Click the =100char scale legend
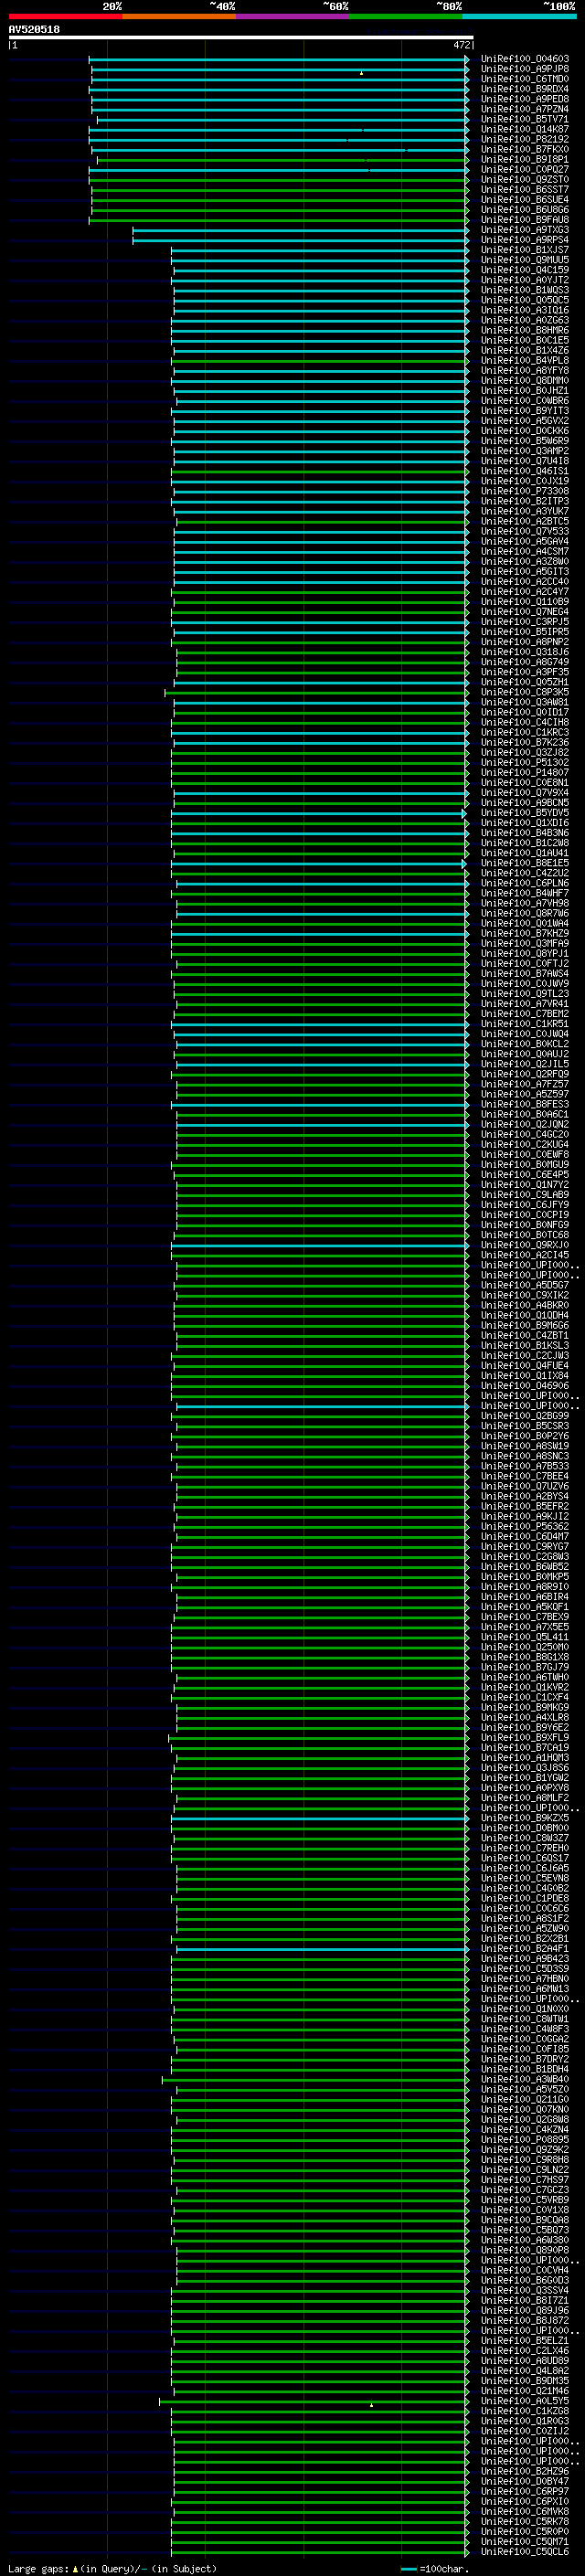The height and width of the screenshot is (2576, 585). click(435, 2568)
